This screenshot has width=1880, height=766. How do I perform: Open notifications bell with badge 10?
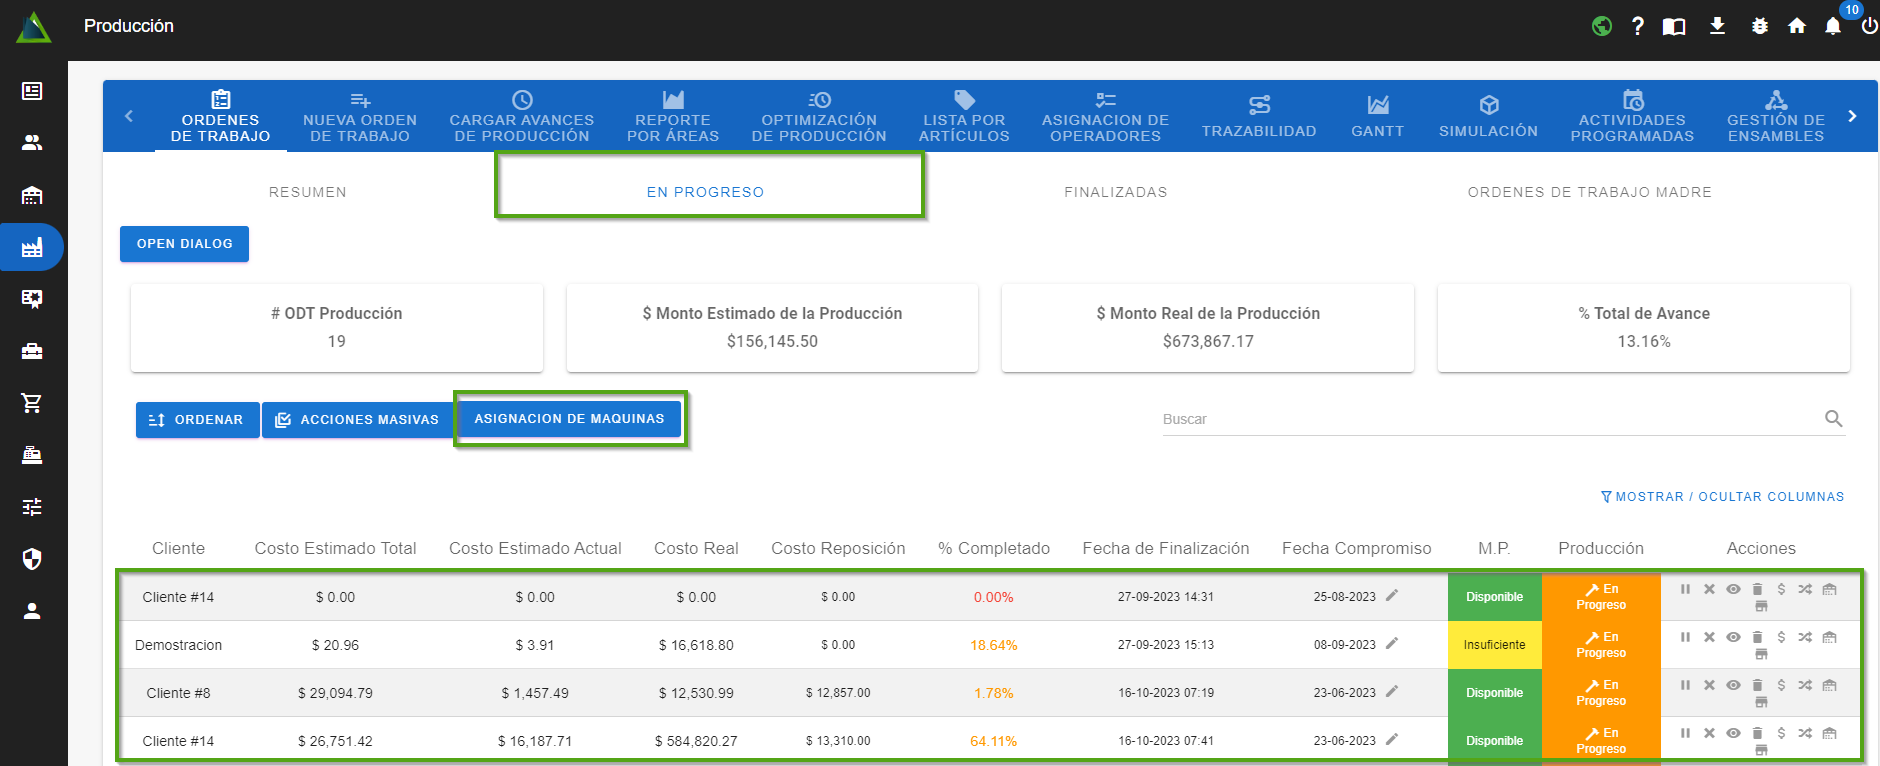coord(1833,26)
